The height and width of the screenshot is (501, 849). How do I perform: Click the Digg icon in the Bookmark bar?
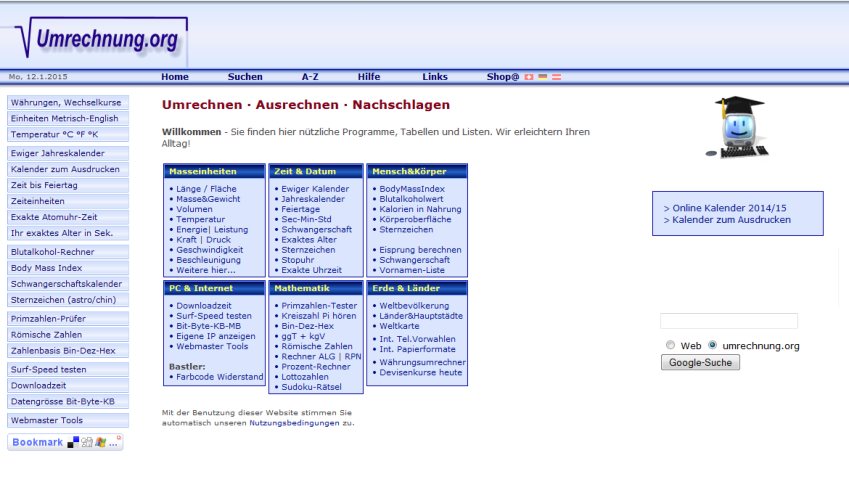[86, 442]
